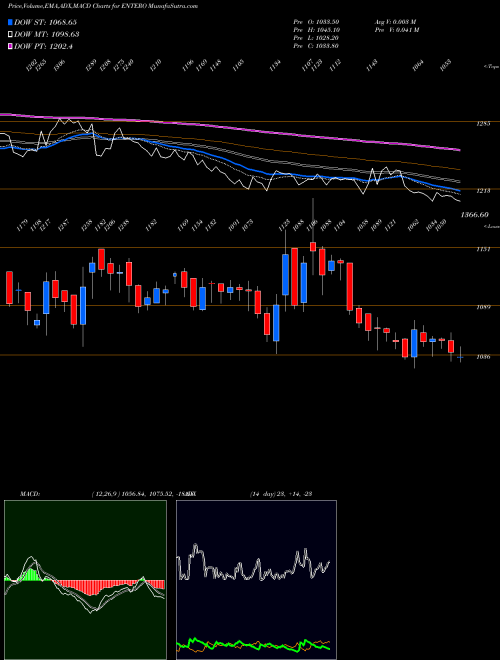This screenshot has height=660, width=500.
Task: Click the 'Pre L' low price value
Action: point(316,38)
